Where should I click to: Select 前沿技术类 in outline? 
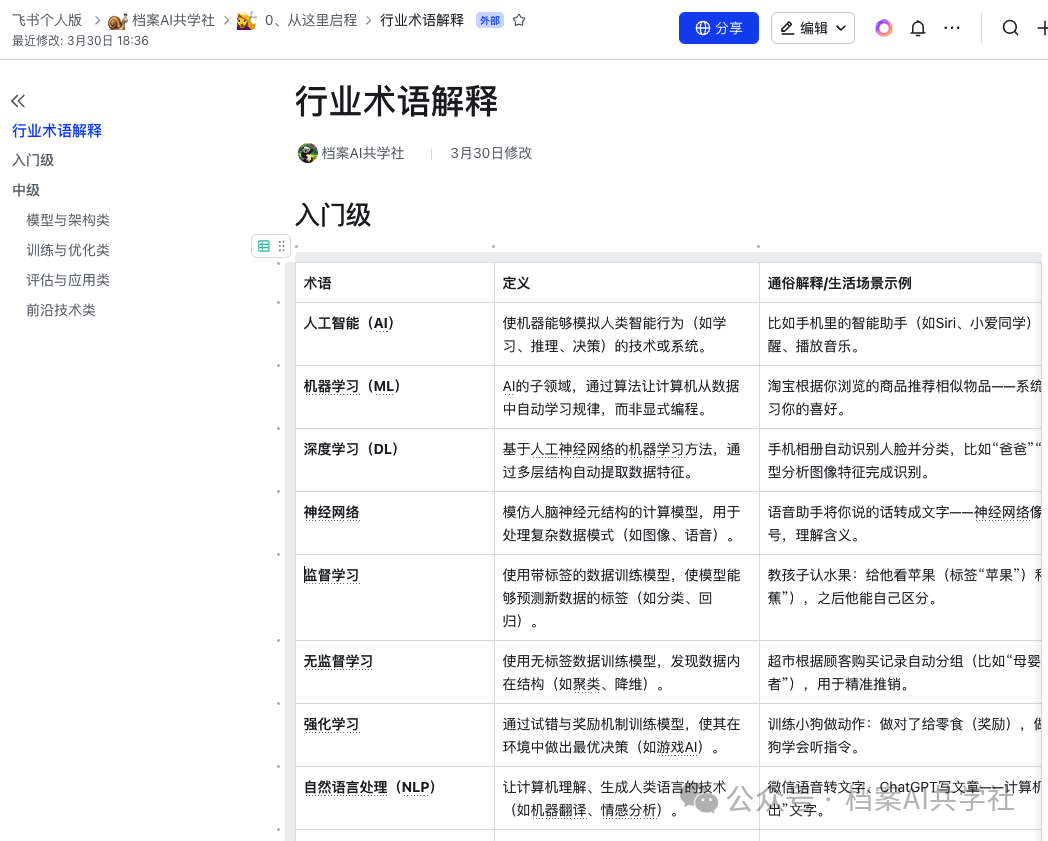pos(61,310)
